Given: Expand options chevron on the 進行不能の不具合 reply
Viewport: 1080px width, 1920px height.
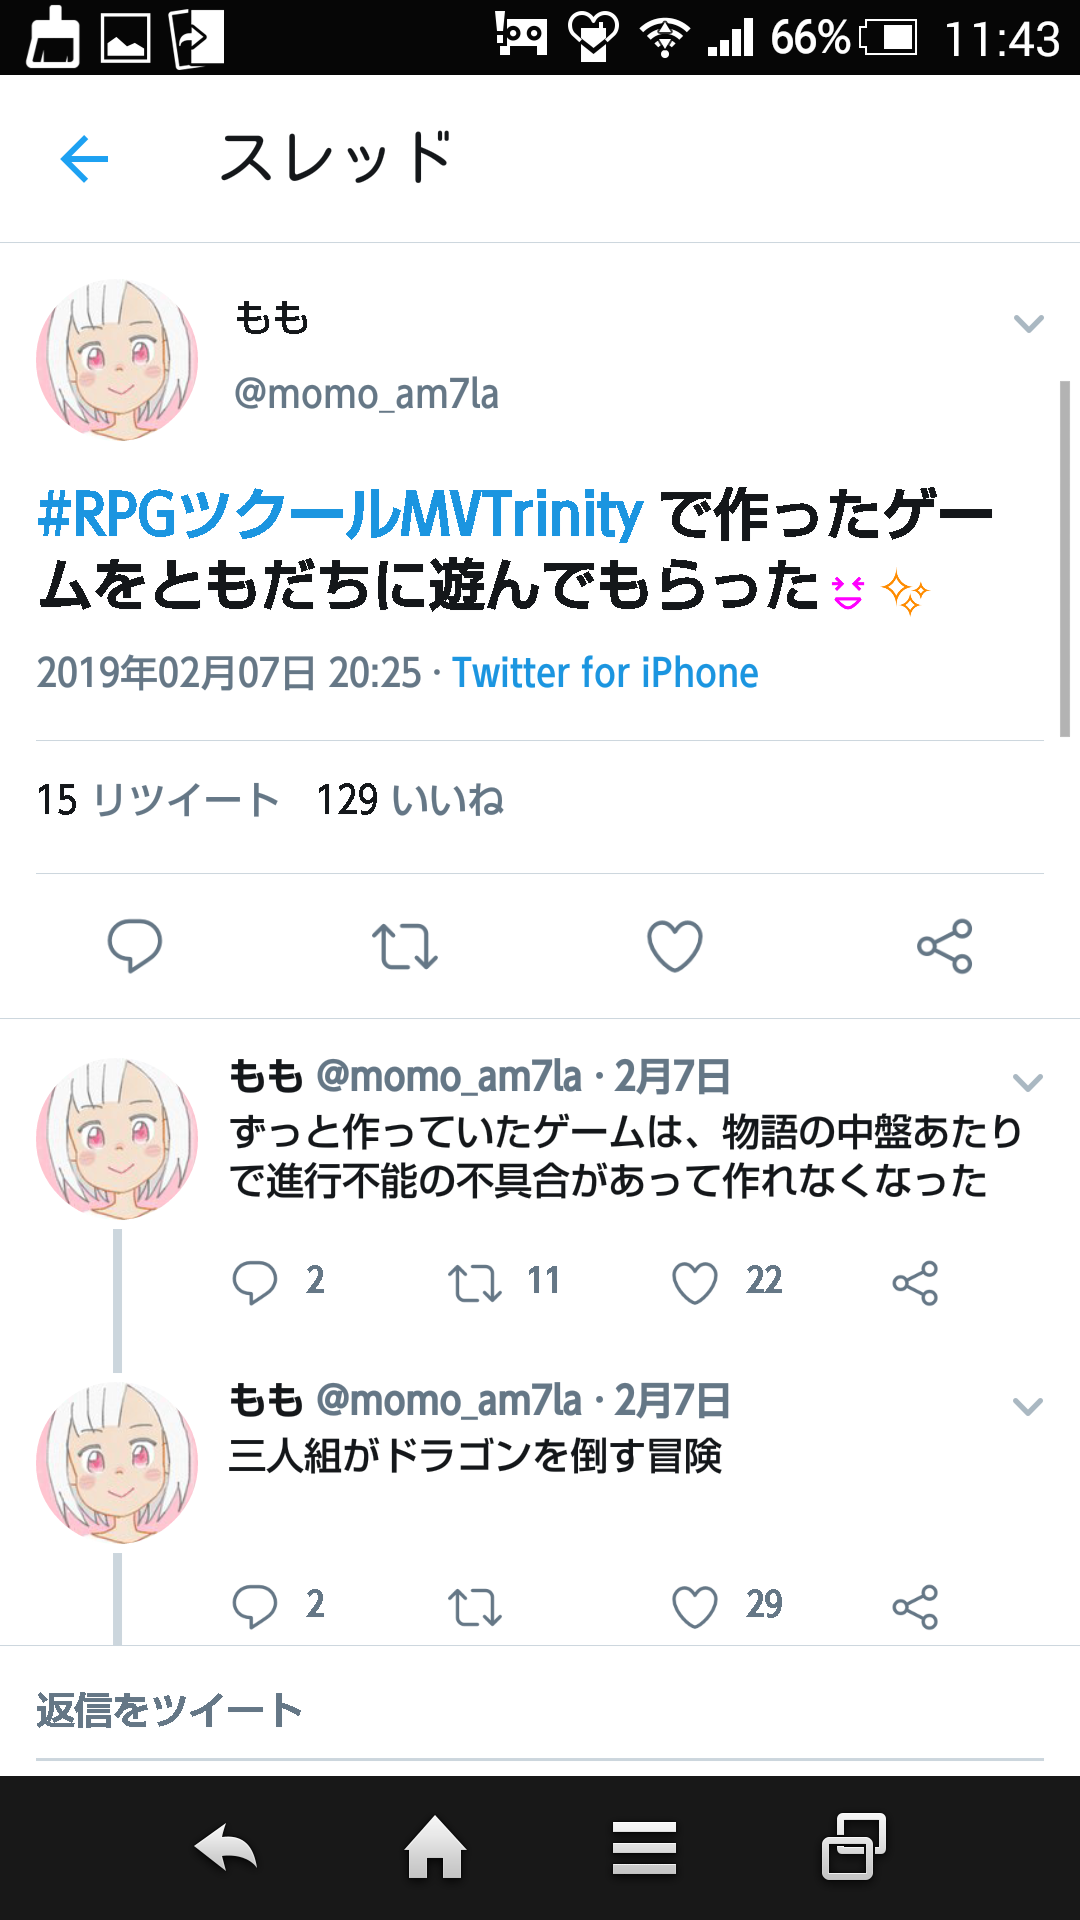Looking at the screenshot, I should (1028, 1082).
